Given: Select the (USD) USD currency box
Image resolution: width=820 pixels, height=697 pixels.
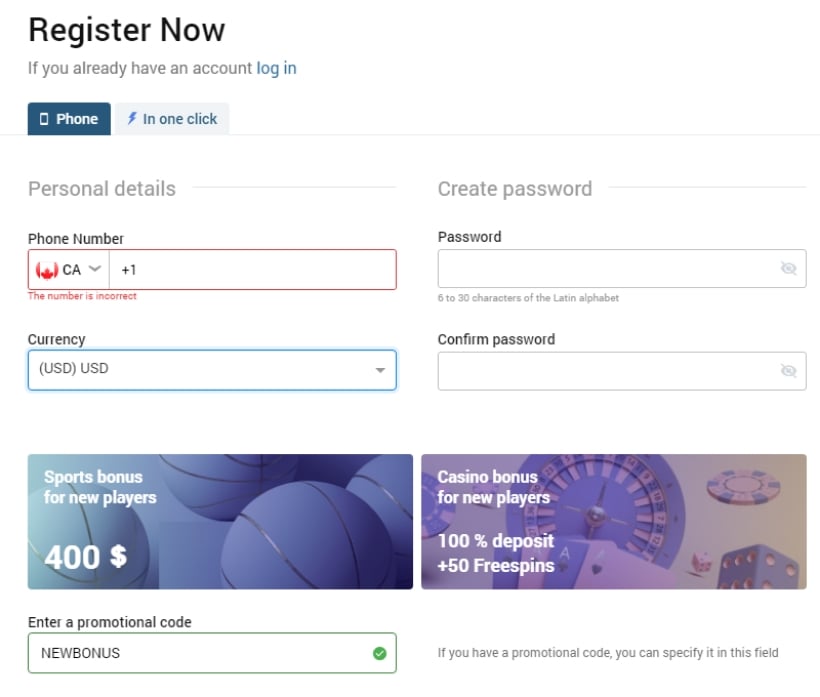Looking at the screenshot, I should point(212,370).
